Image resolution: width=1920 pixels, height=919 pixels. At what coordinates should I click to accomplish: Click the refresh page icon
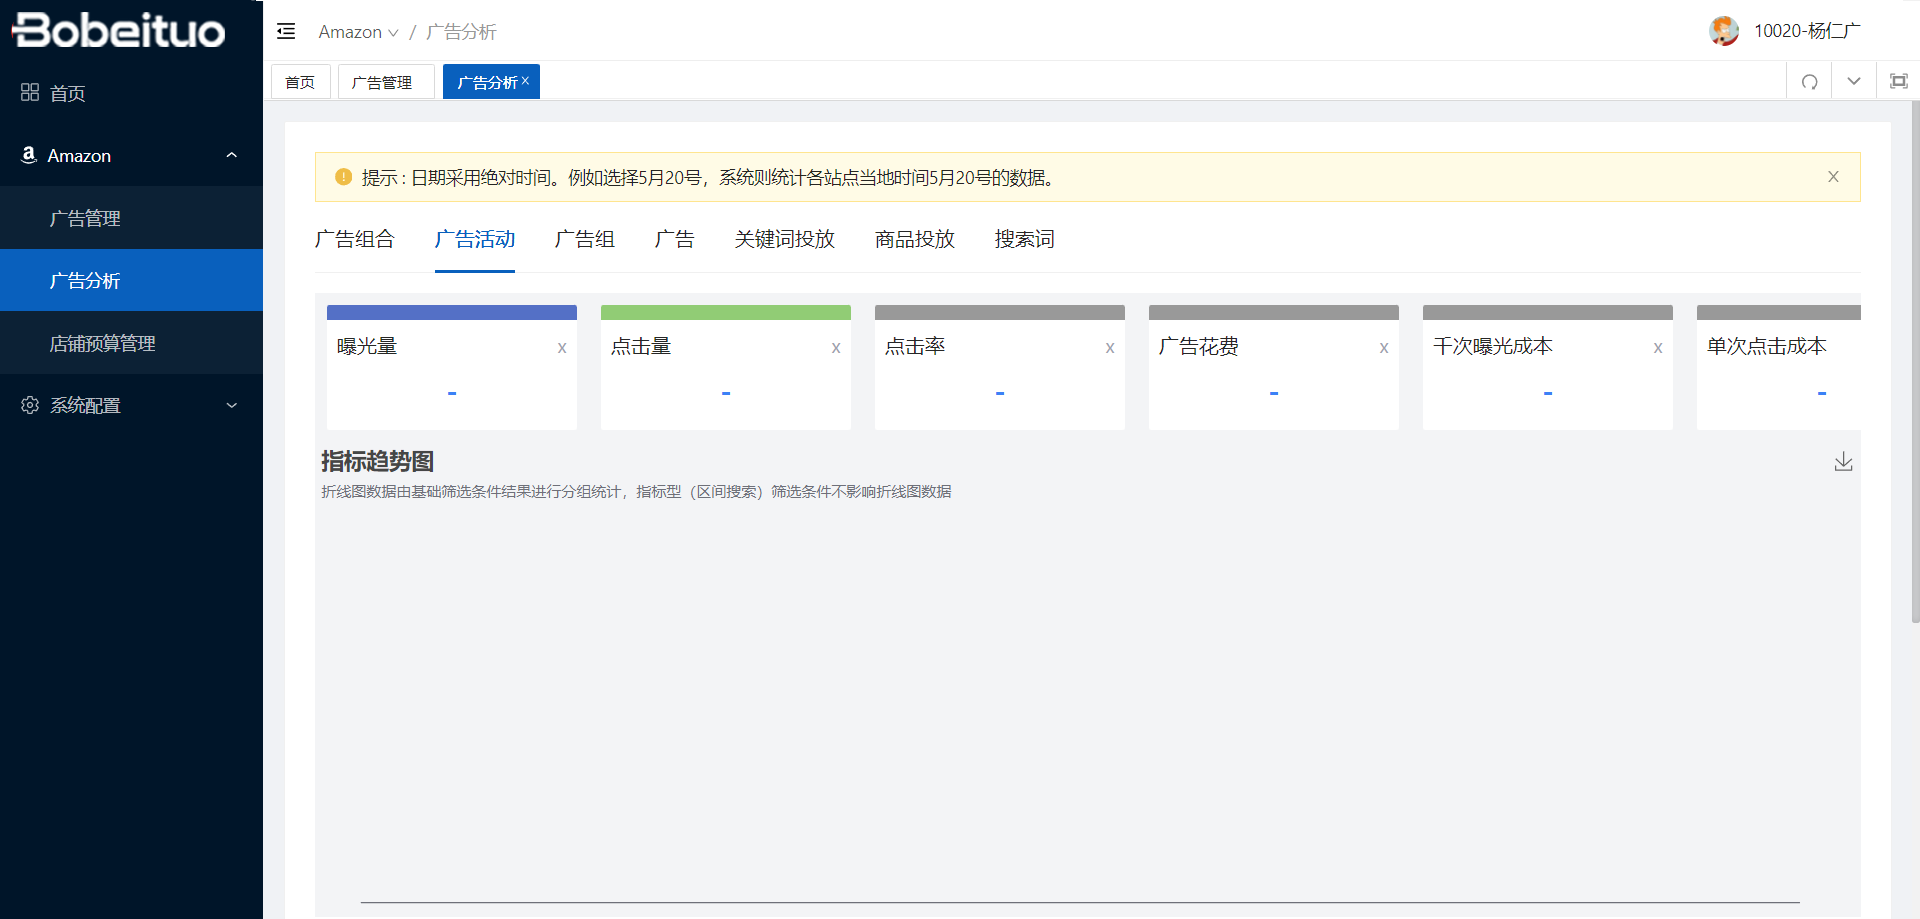(1809, 82)
